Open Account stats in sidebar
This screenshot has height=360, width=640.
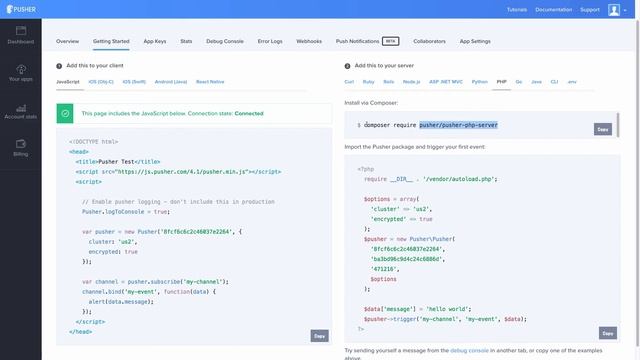pyautogui.click(x=21, y=111)
